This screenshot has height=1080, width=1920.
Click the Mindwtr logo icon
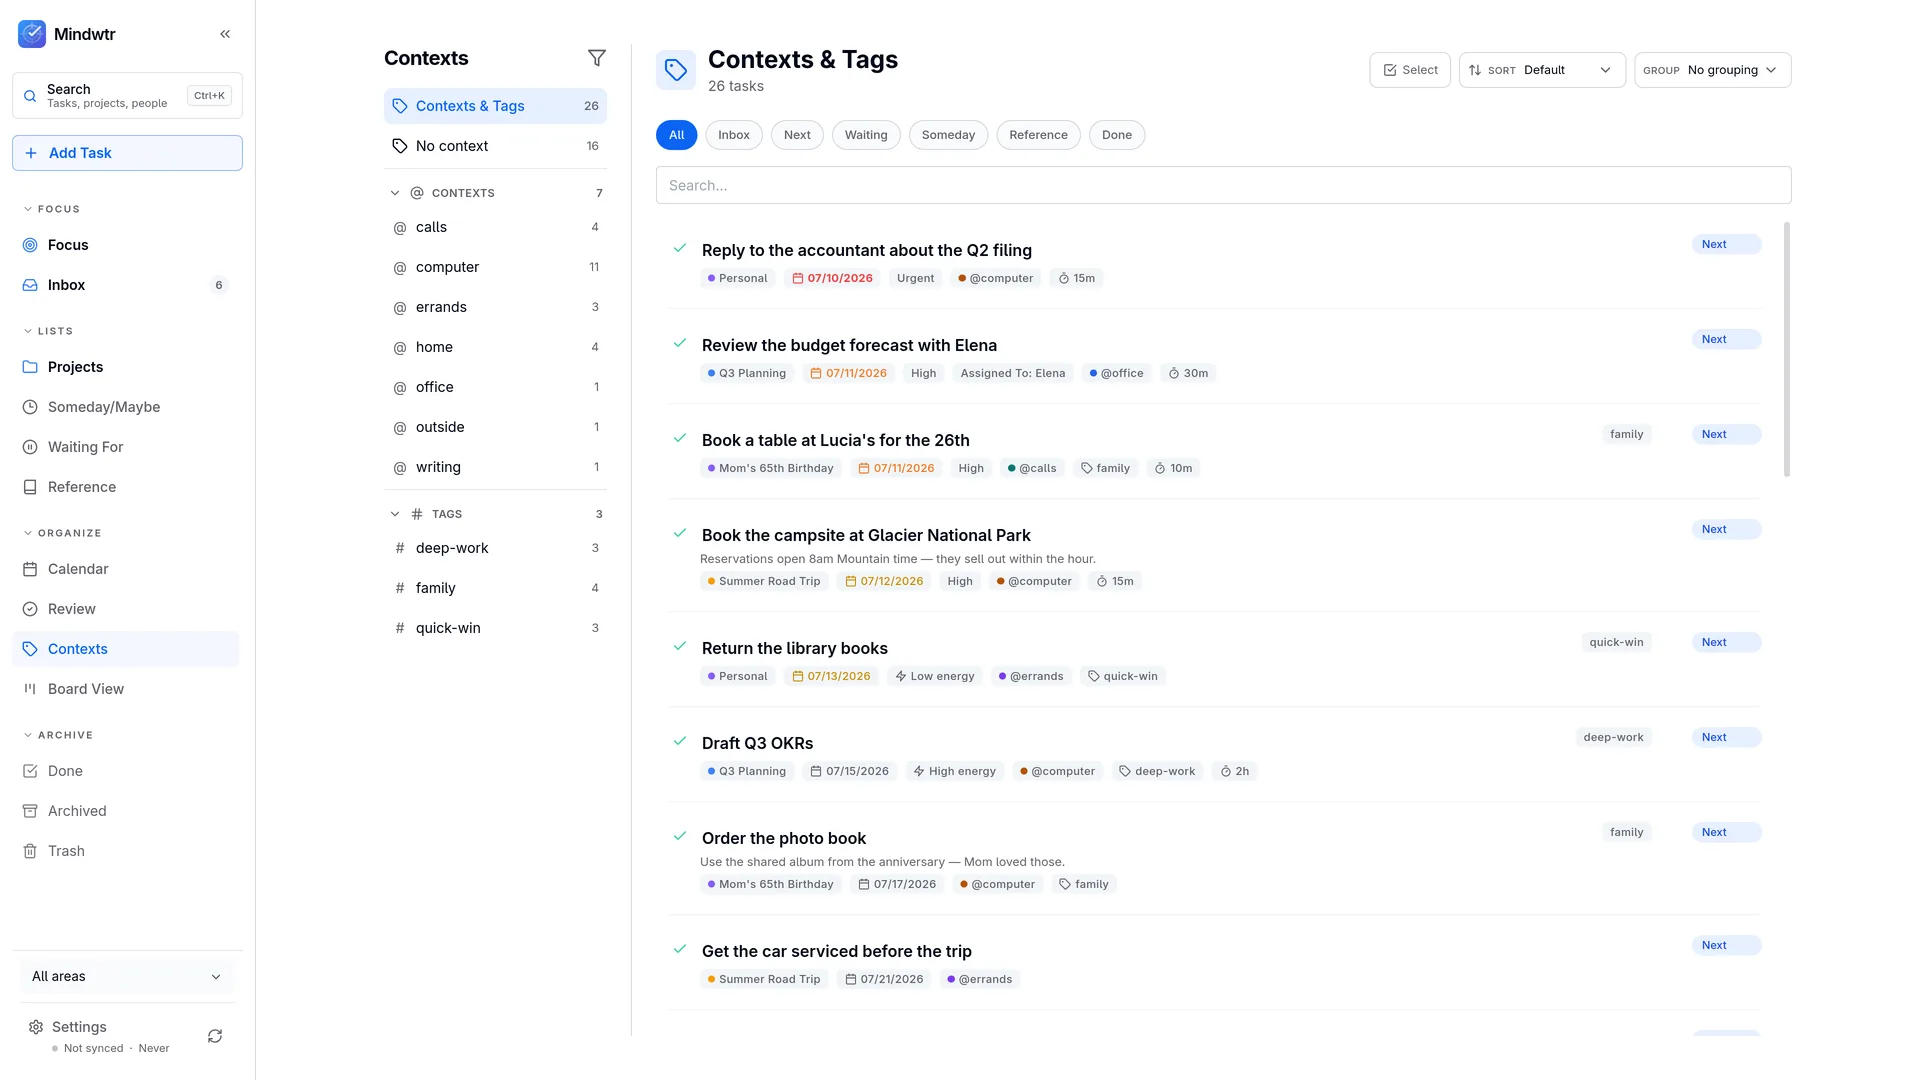32,34
